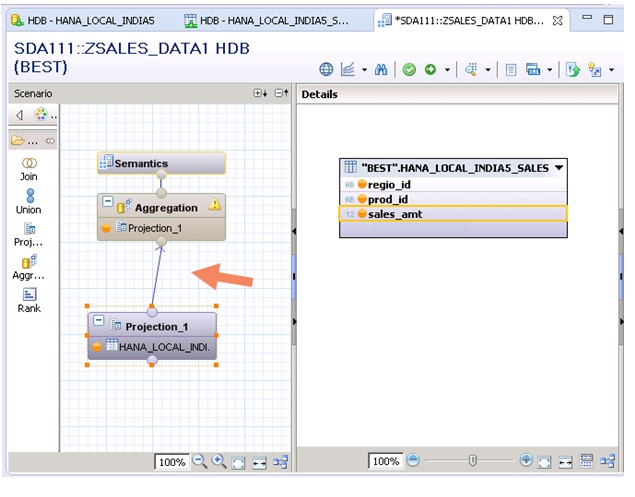
Task: Select the regio_id column name
Action: click(389, 185)
